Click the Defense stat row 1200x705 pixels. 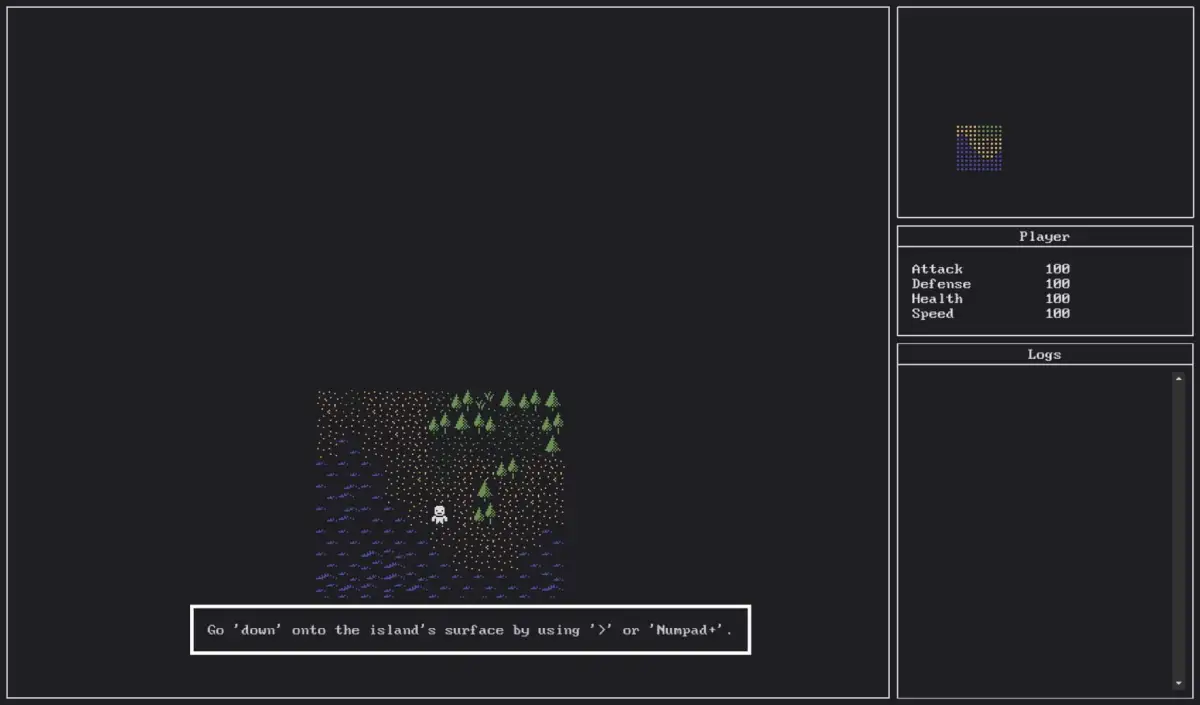point(990,284)
